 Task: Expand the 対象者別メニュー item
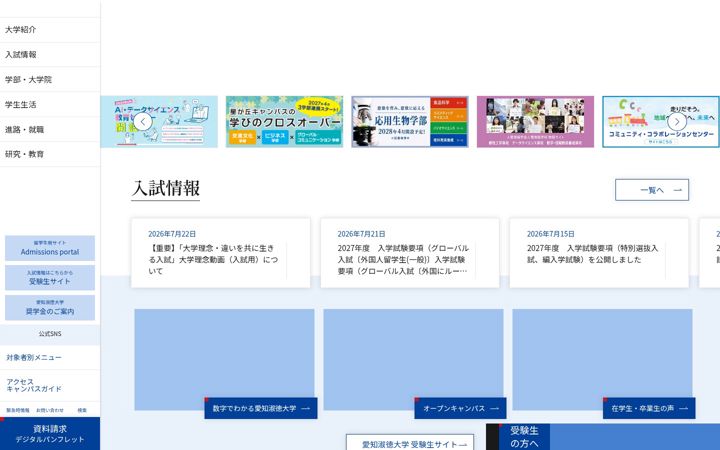(50, 357)
